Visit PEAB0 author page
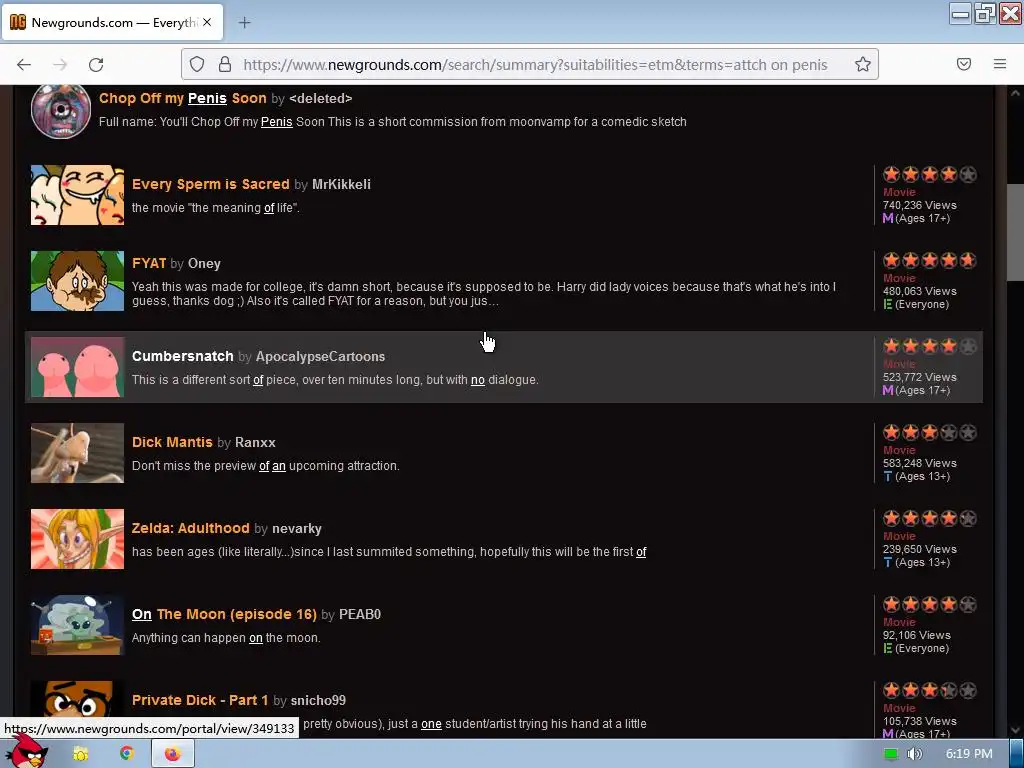 [x=360, y=614]
